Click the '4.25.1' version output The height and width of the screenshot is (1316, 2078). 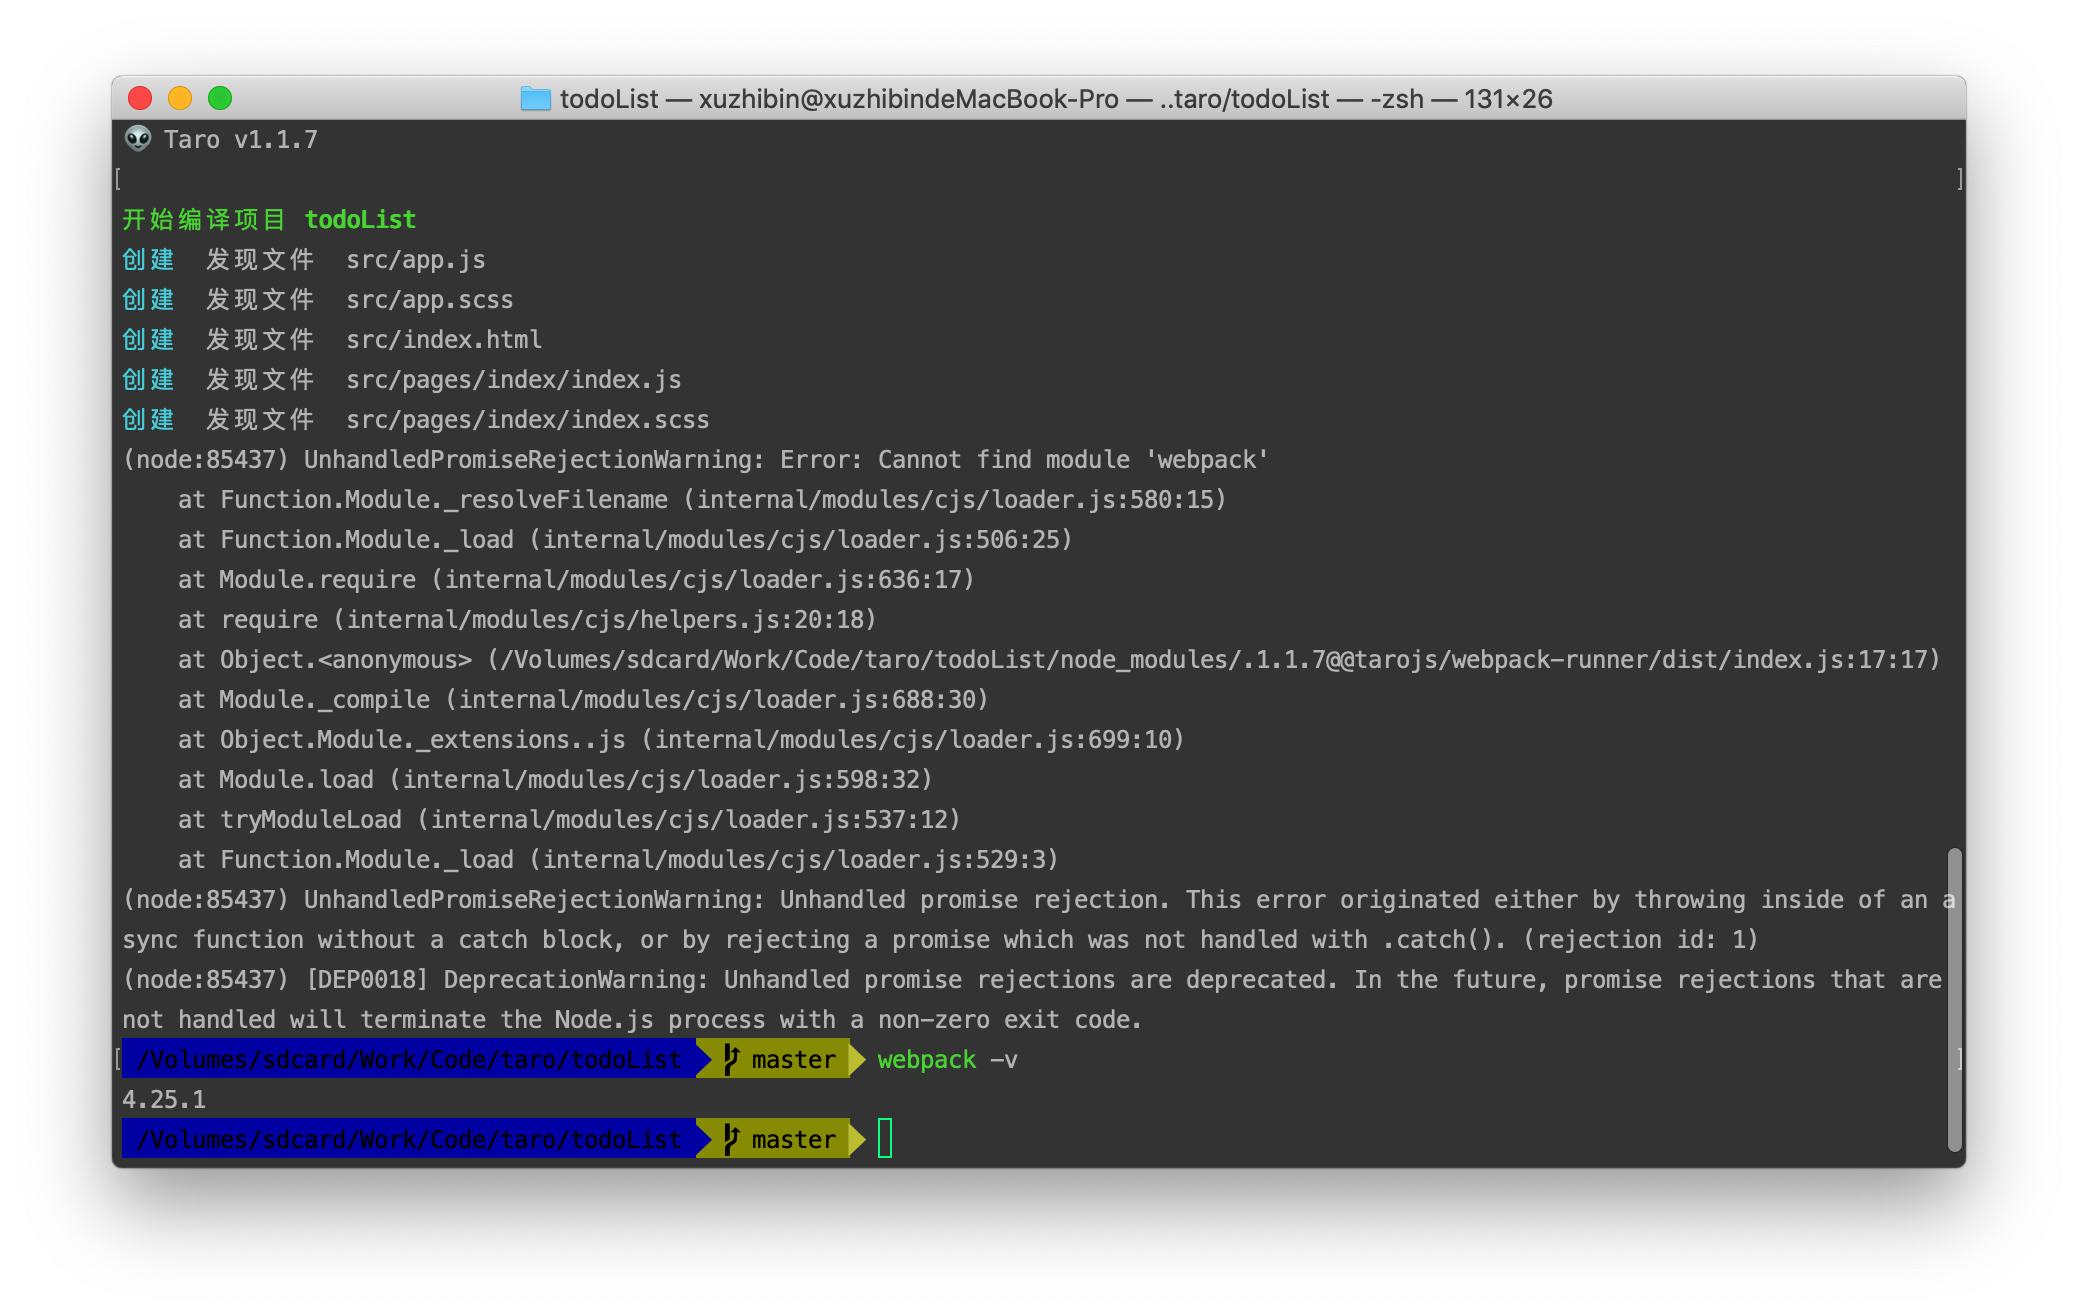click(x=164, y=1100)
